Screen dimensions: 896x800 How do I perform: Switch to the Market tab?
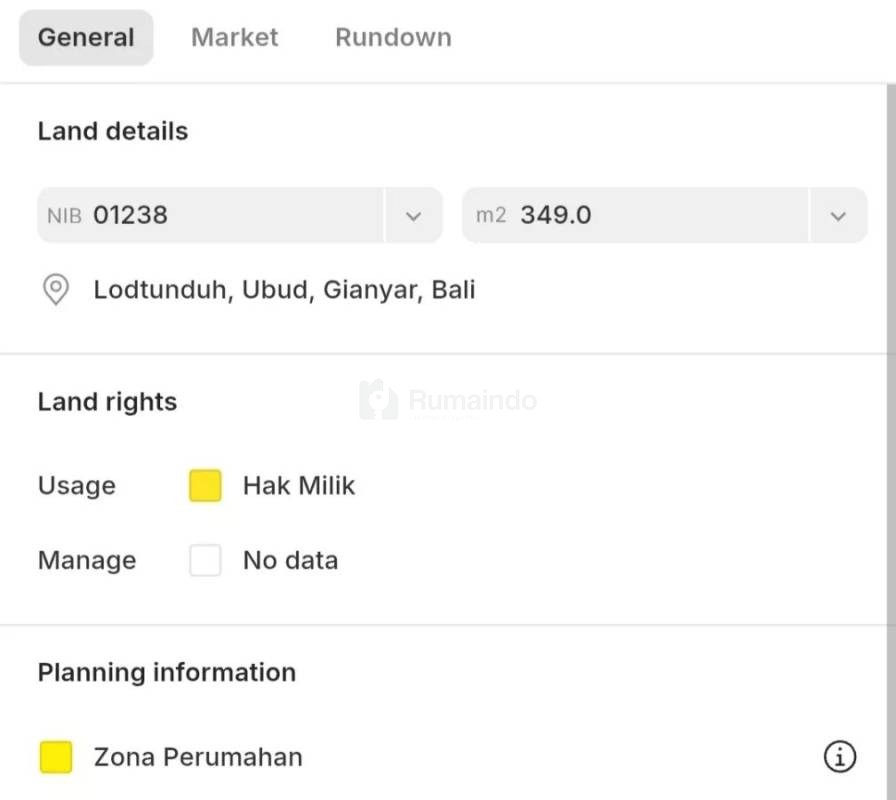click(x=234, y=38)
